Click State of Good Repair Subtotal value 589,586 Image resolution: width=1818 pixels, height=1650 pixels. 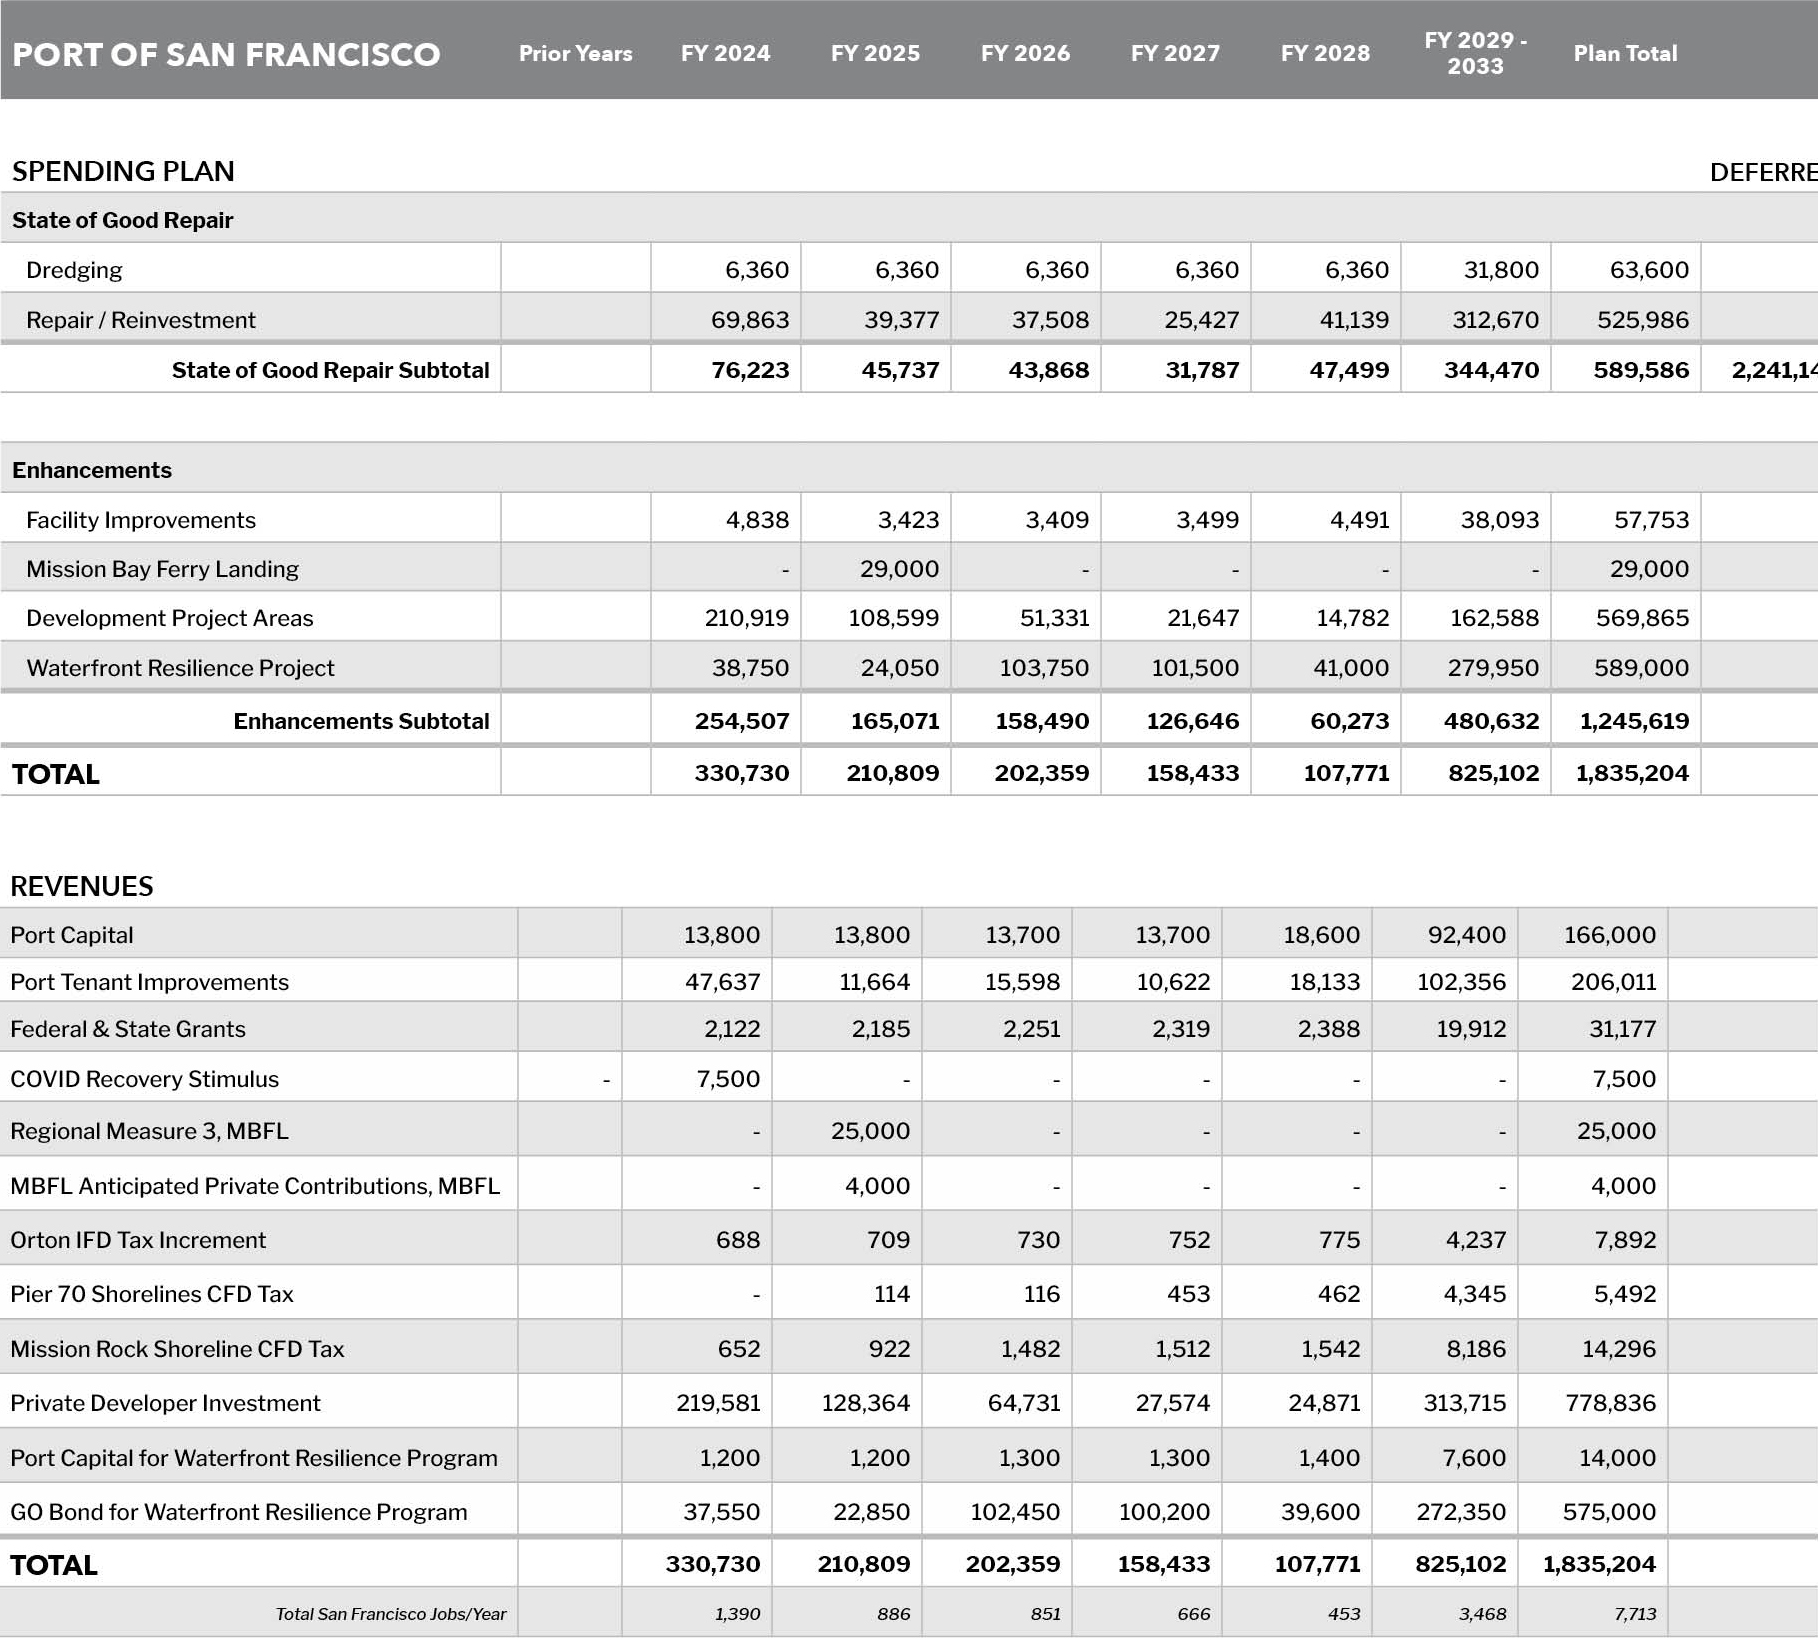tap(1641, 370)
